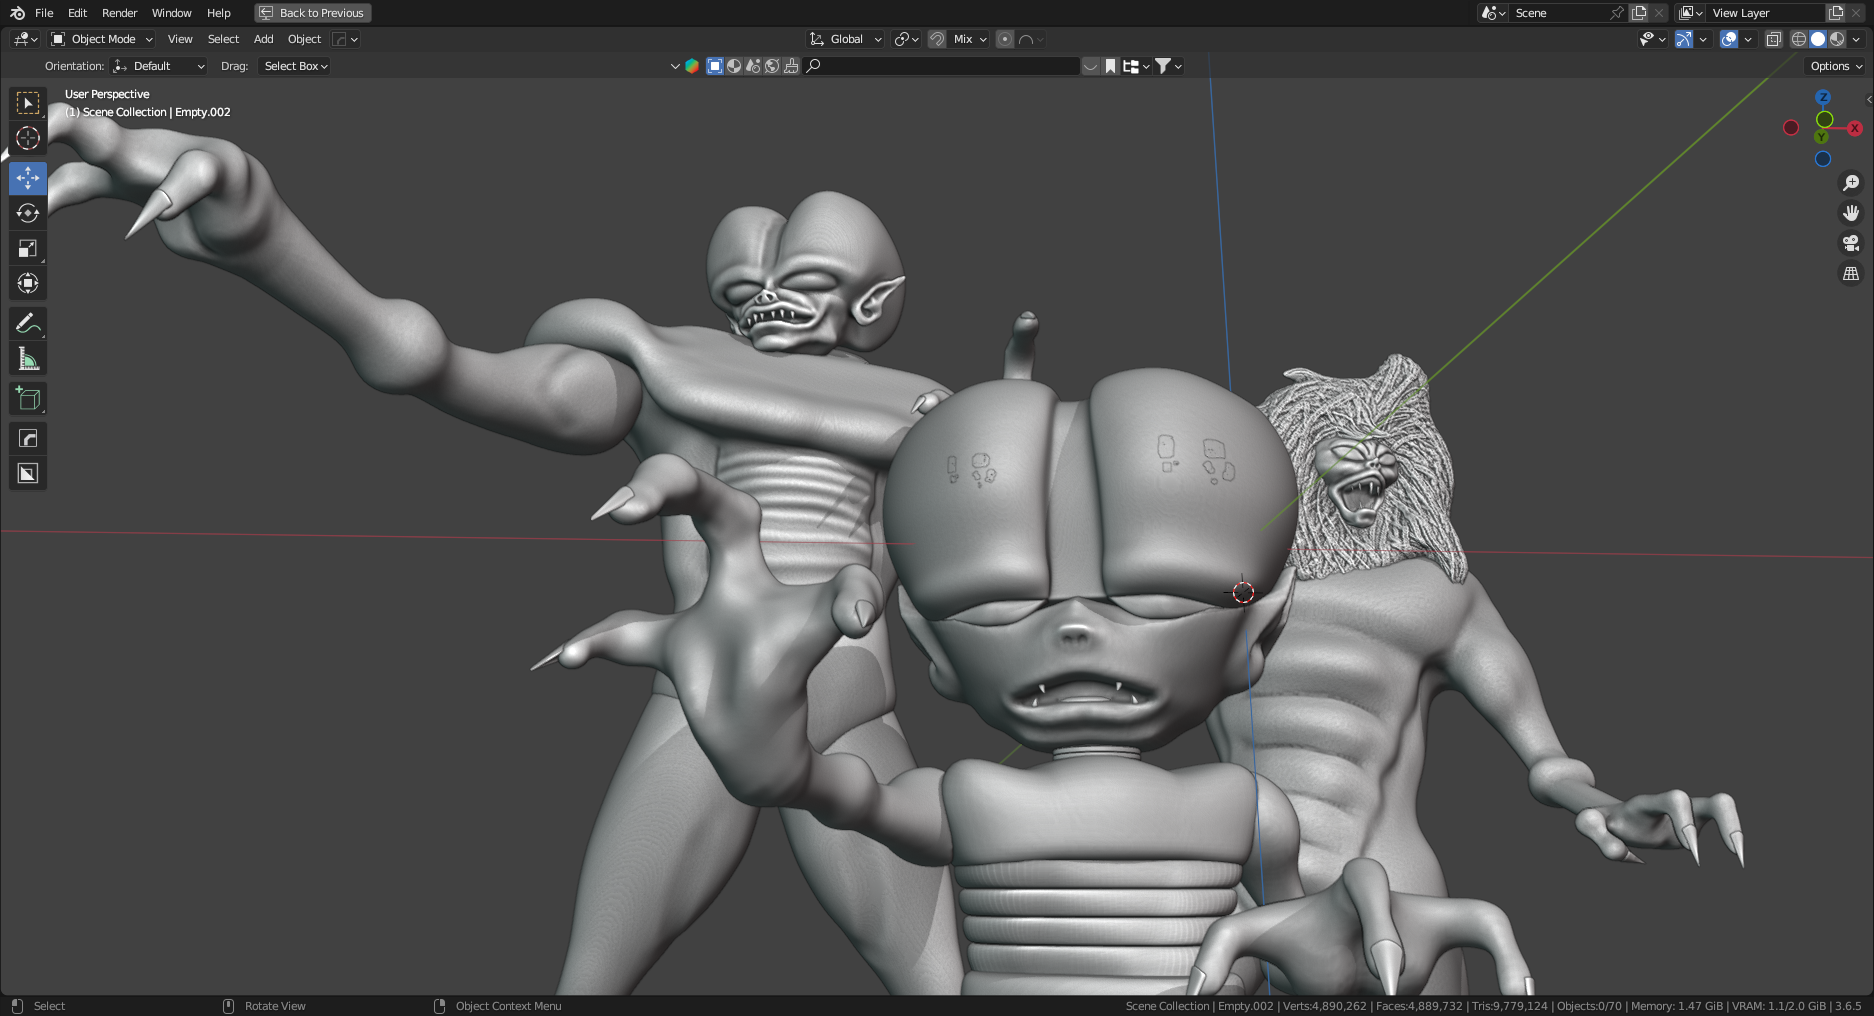Open the viewport Object menu

(x=304, y=39)
